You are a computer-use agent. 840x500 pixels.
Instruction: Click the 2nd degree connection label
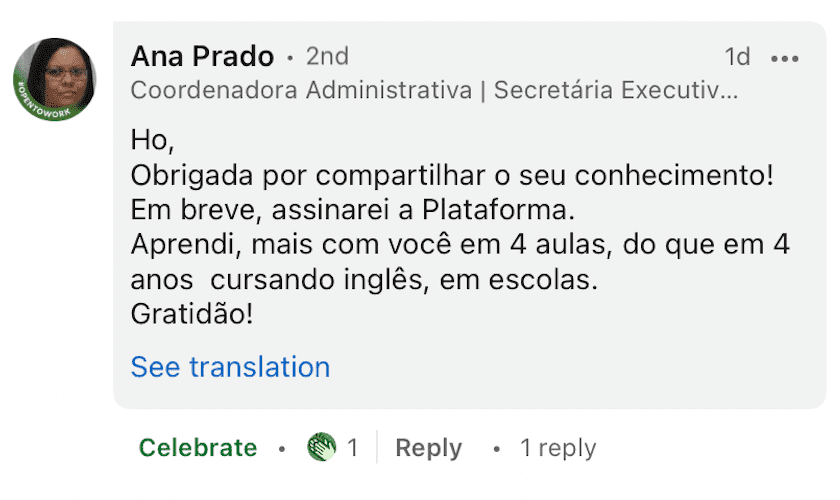(327, 56)
